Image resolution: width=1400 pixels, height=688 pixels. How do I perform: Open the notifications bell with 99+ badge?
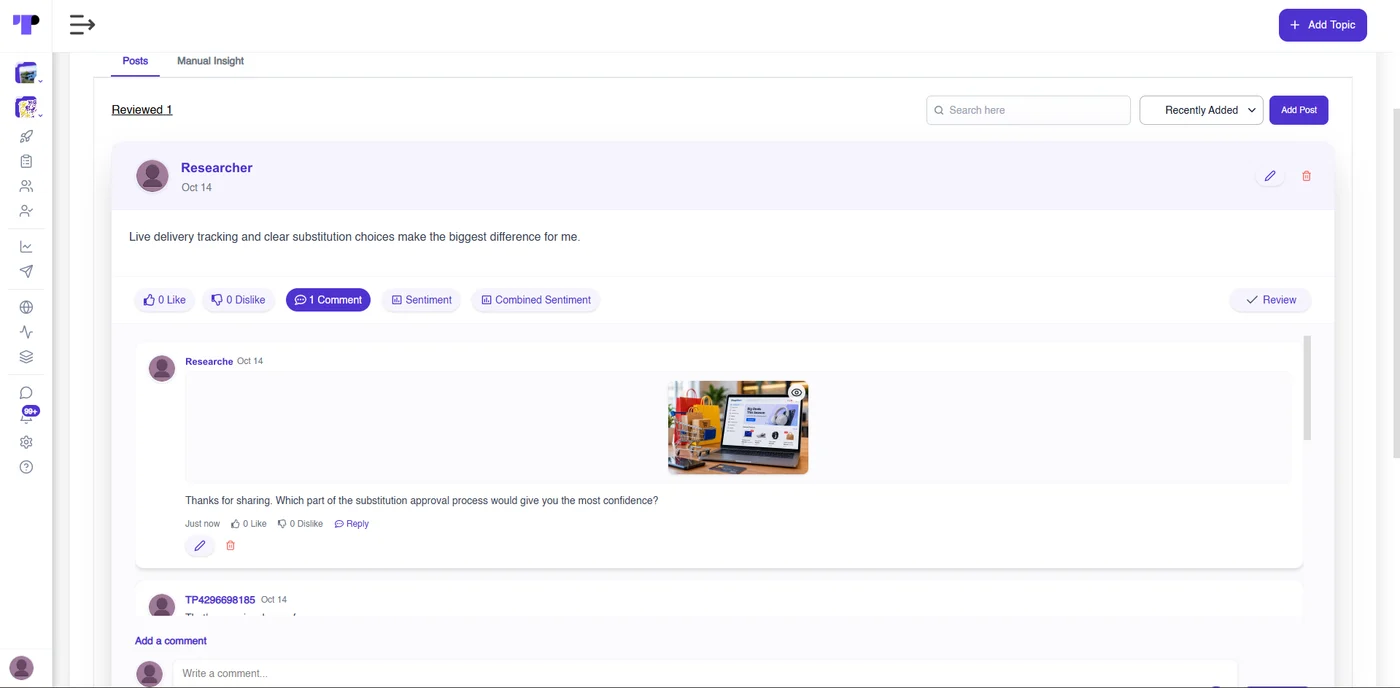click(28, 415)
